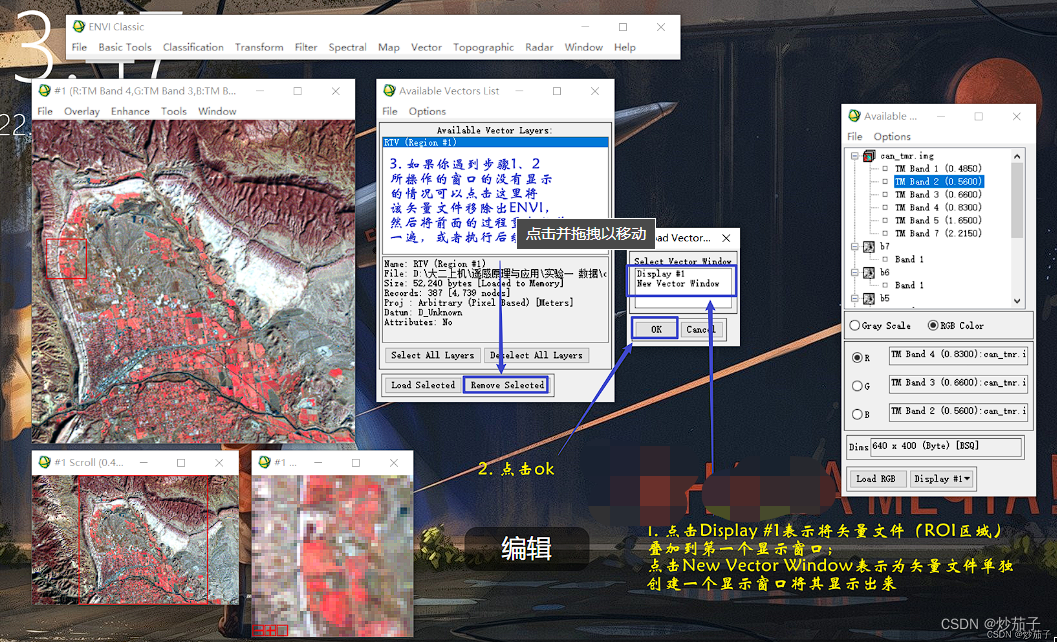Click the band list scrollbar up arrow
This screenshot has height=642, width=1057.
pos(1017,156)
